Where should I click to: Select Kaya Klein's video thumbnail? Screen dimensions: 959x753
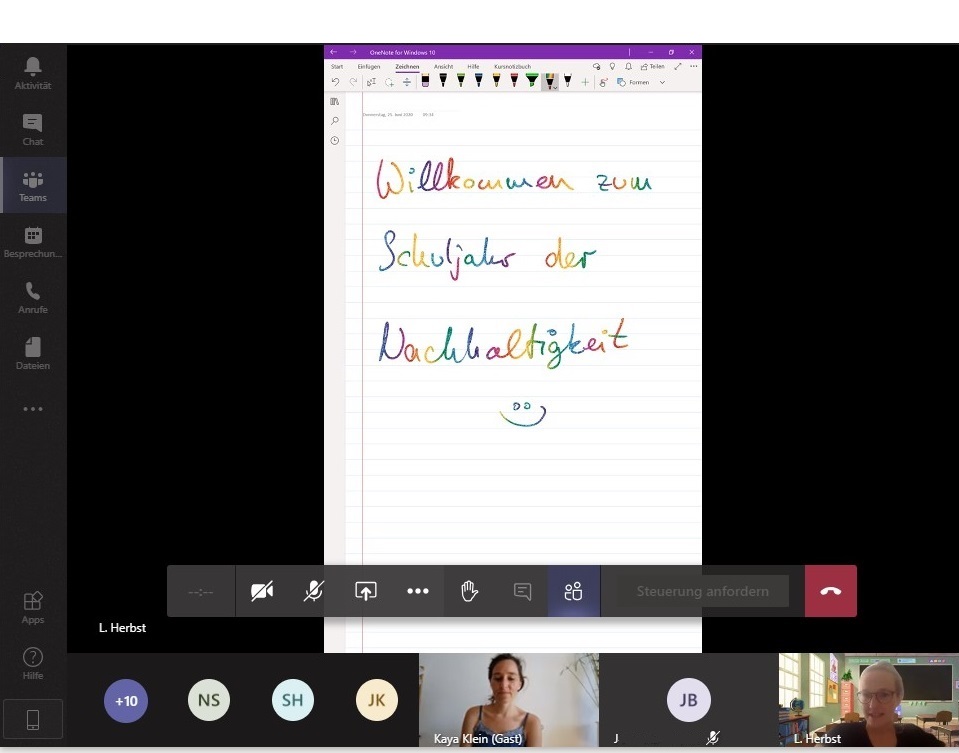point(508,700)
